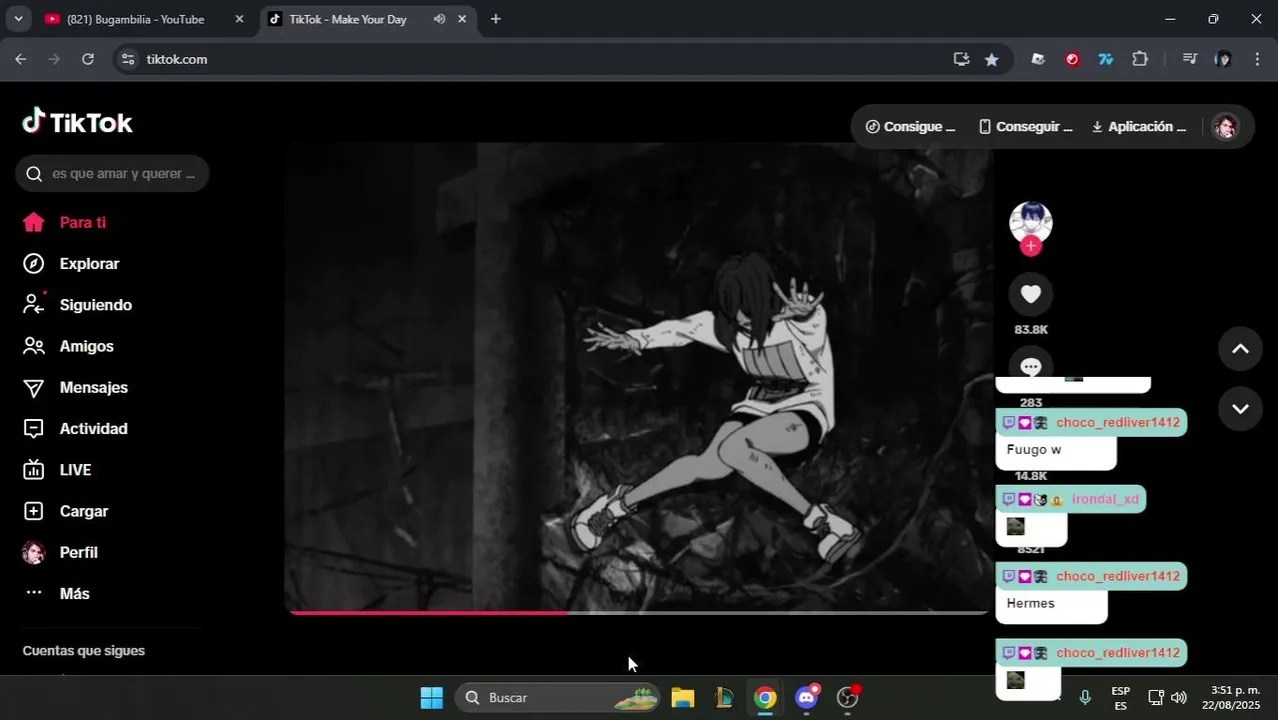Click the Aplicación download button

pyautogui.click(x=1138, y=127)
